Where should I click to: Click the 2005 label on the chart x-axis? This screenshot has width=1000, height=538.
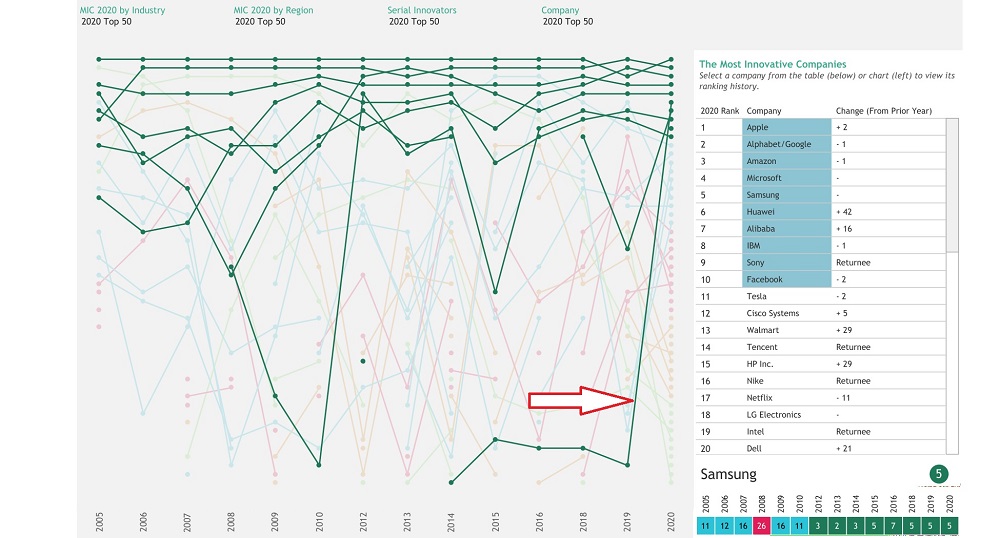99,521
